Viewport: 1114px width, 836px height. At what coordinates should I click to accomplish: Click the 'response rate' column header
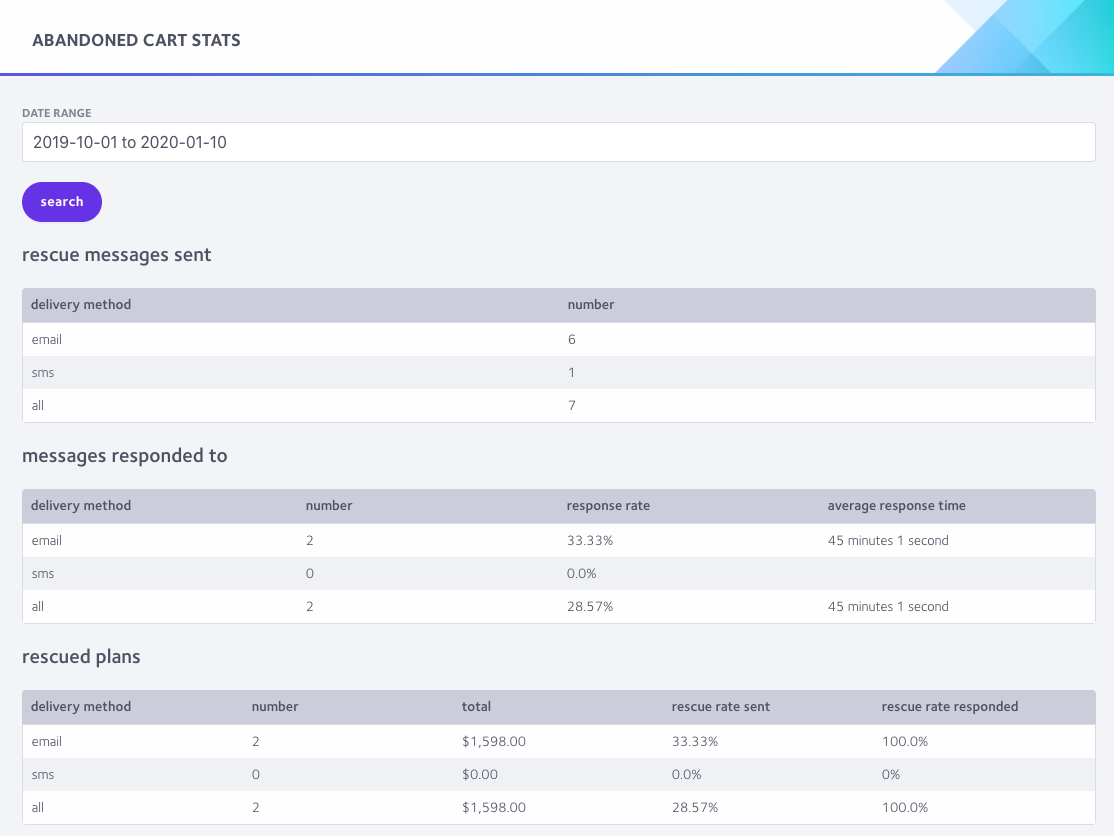coord(608,506)
